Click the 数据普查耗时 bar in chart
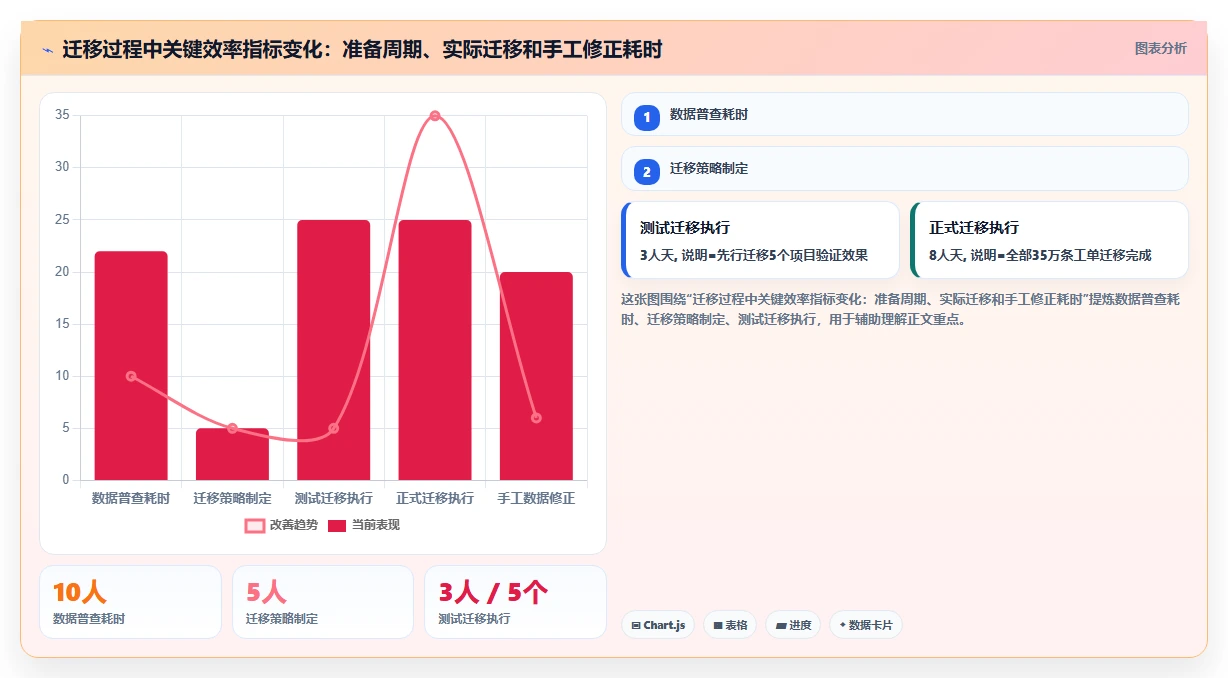 coord(131,366)
